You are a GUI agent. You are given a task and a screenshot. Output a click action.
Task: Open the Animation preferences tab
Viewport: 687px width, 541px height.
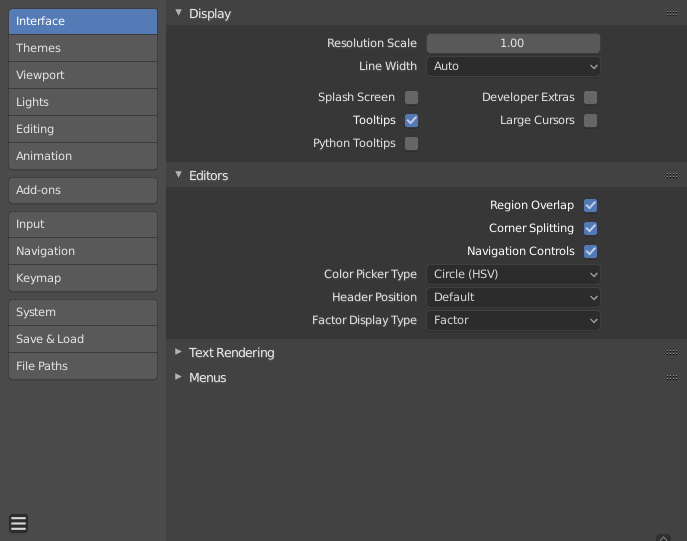tap(83, 156)
